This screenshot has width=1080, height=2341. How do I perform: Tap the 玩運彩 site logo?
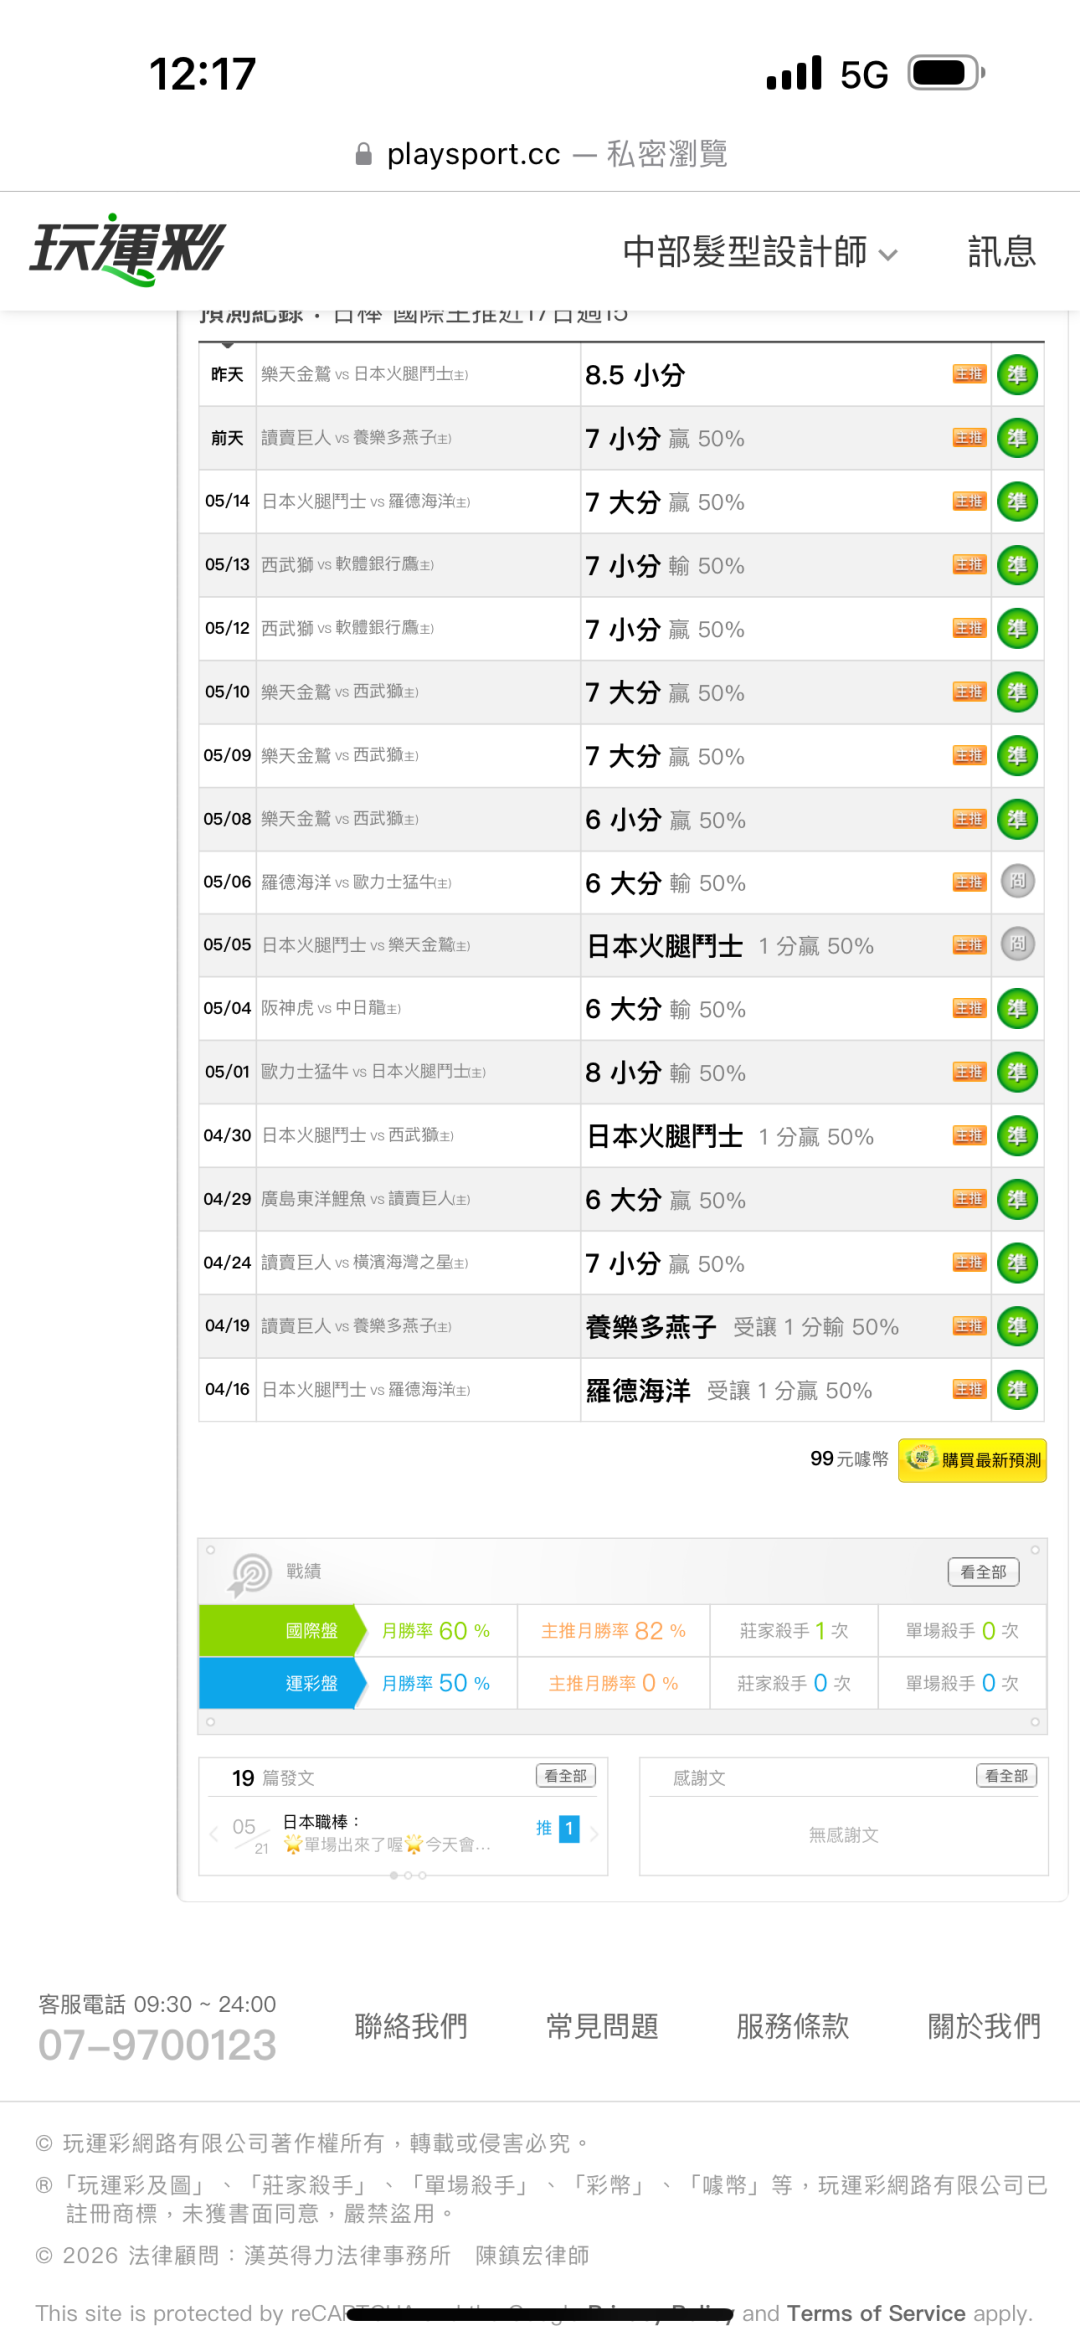128,250
